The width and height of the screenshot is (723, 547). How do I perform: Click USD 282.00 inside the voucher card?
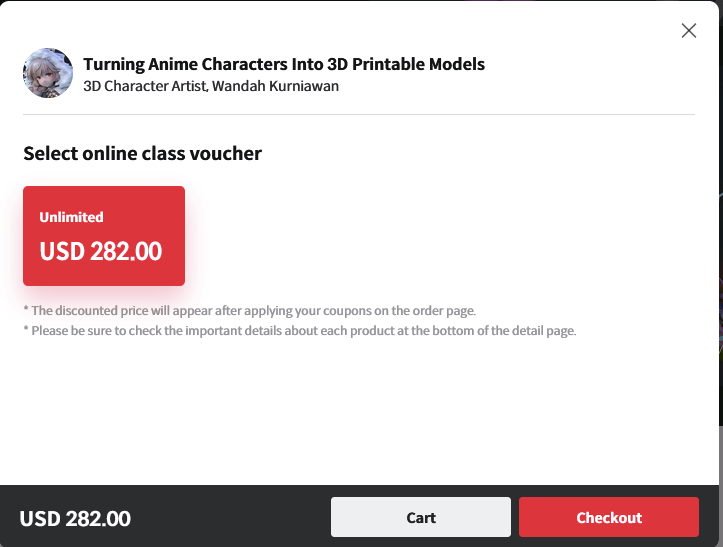click(100, 251)
